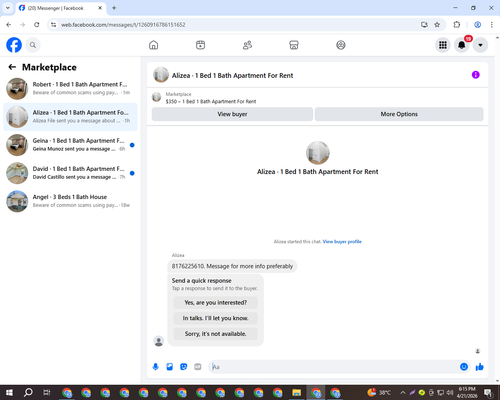
Task: Open the Groups icon in top navigation
Action: click(341, 45)
